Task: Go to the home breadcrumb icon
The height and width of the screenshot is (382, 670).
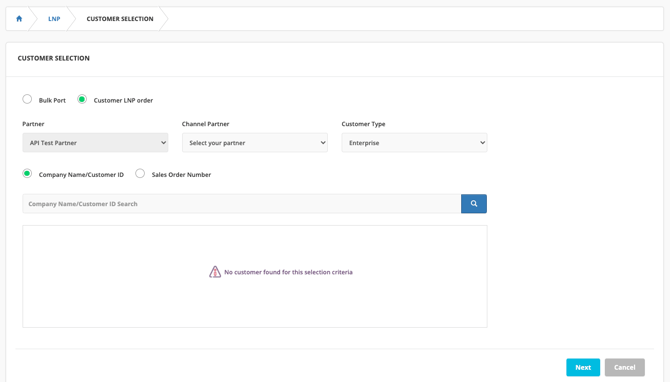Action: click(x=19, y=19)
